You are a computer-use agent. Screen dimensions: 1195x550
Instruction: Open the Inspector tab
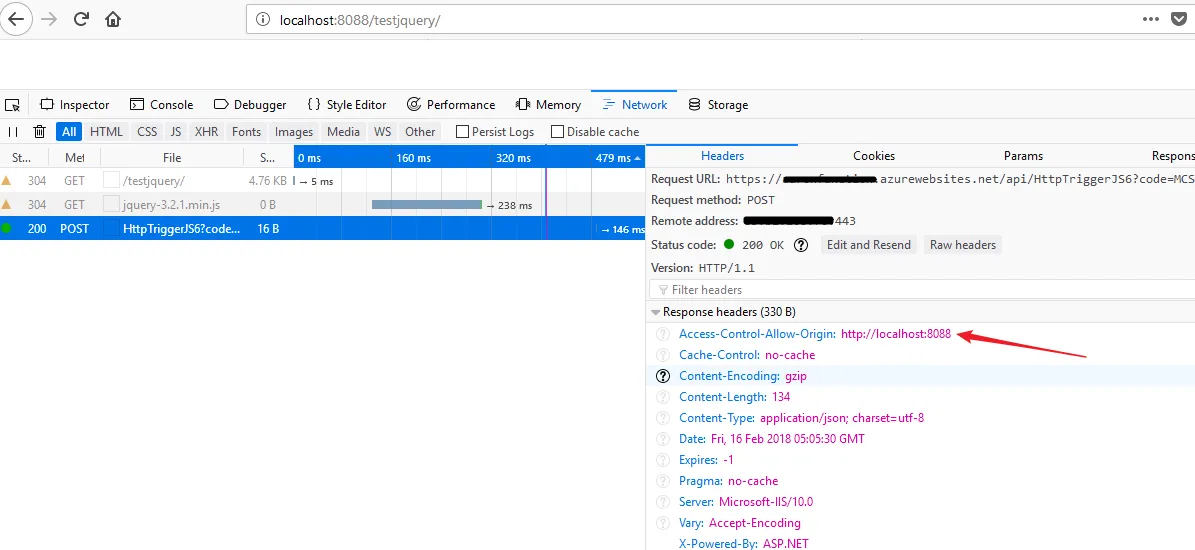tap(75, 105)
